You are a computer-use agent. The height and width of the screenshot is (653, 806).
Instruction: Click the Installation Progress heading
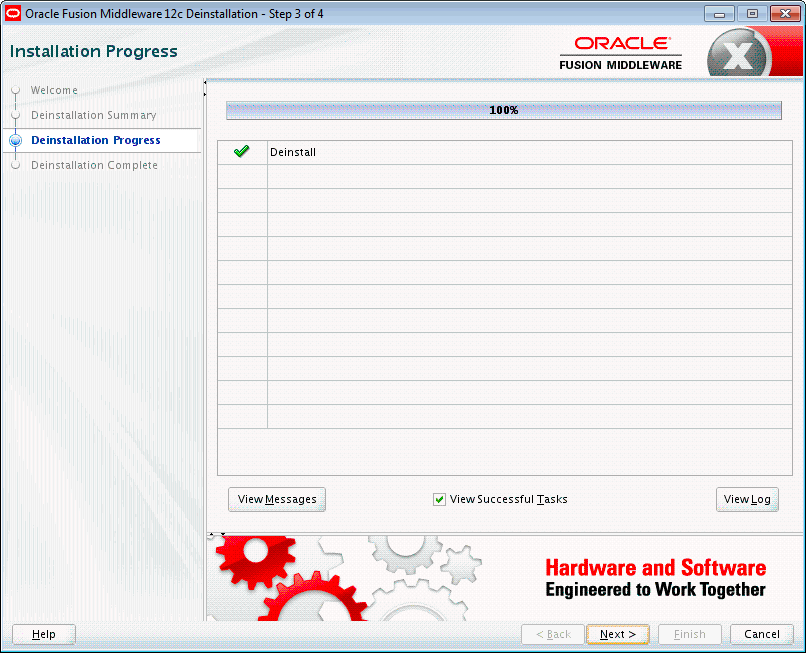click(94, 51)
